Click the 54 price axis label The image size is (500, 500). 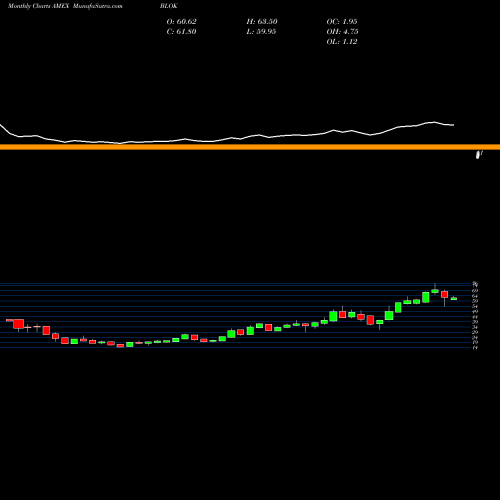(x=475, y=306)
